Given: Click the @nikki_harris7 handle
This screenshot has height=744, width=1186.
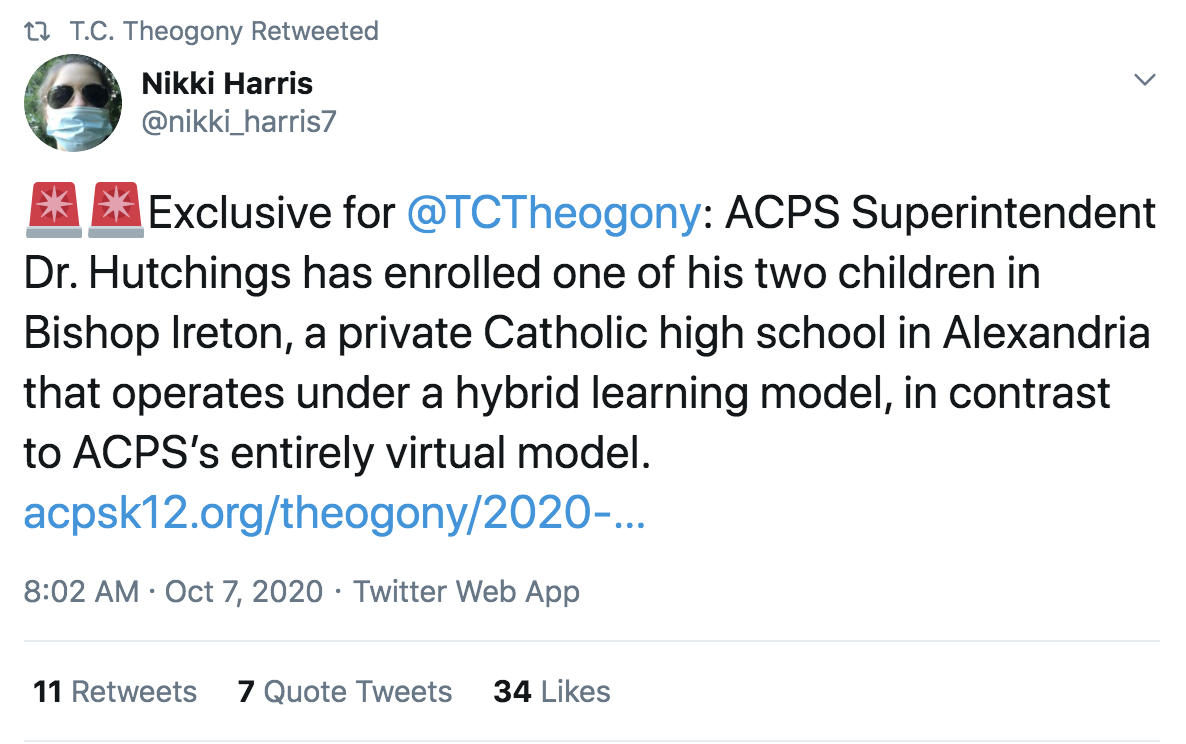Looking at the screenshot, I should point(238,122).
